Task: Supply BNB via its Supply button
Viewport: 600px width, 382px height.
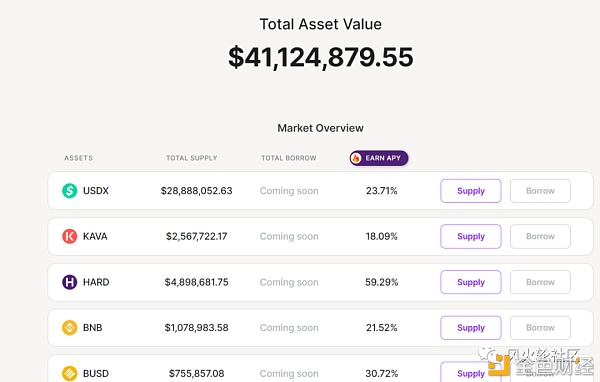Action: (471, 328)
